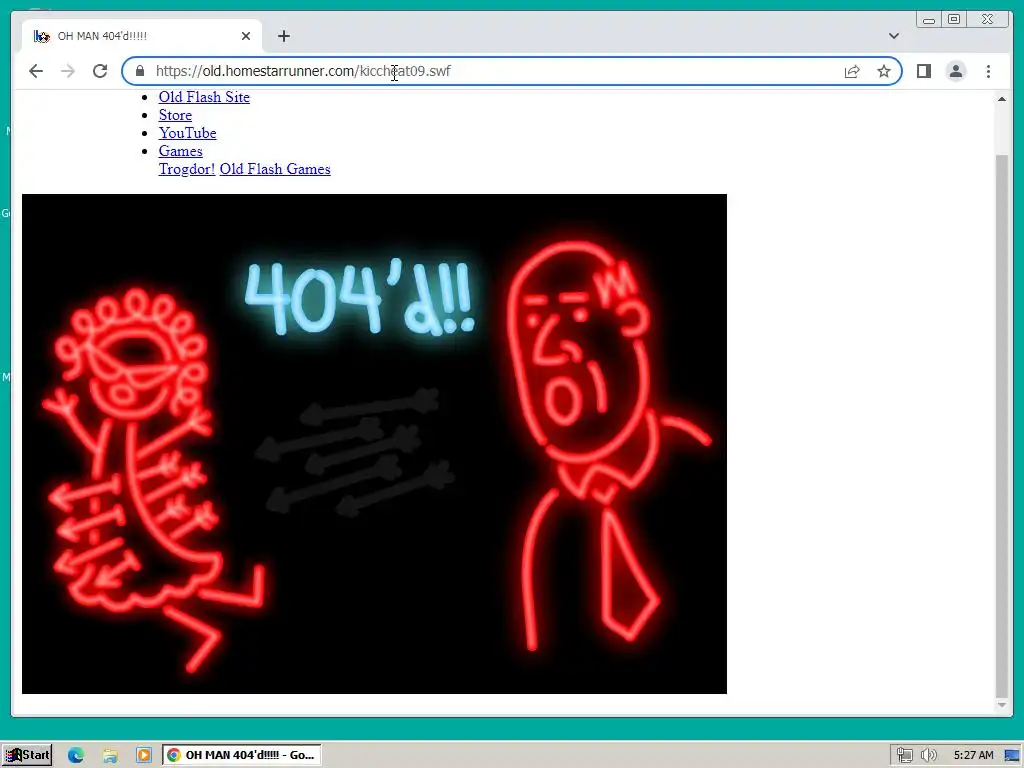Open the browser side panel

click(x=923, y=71)
